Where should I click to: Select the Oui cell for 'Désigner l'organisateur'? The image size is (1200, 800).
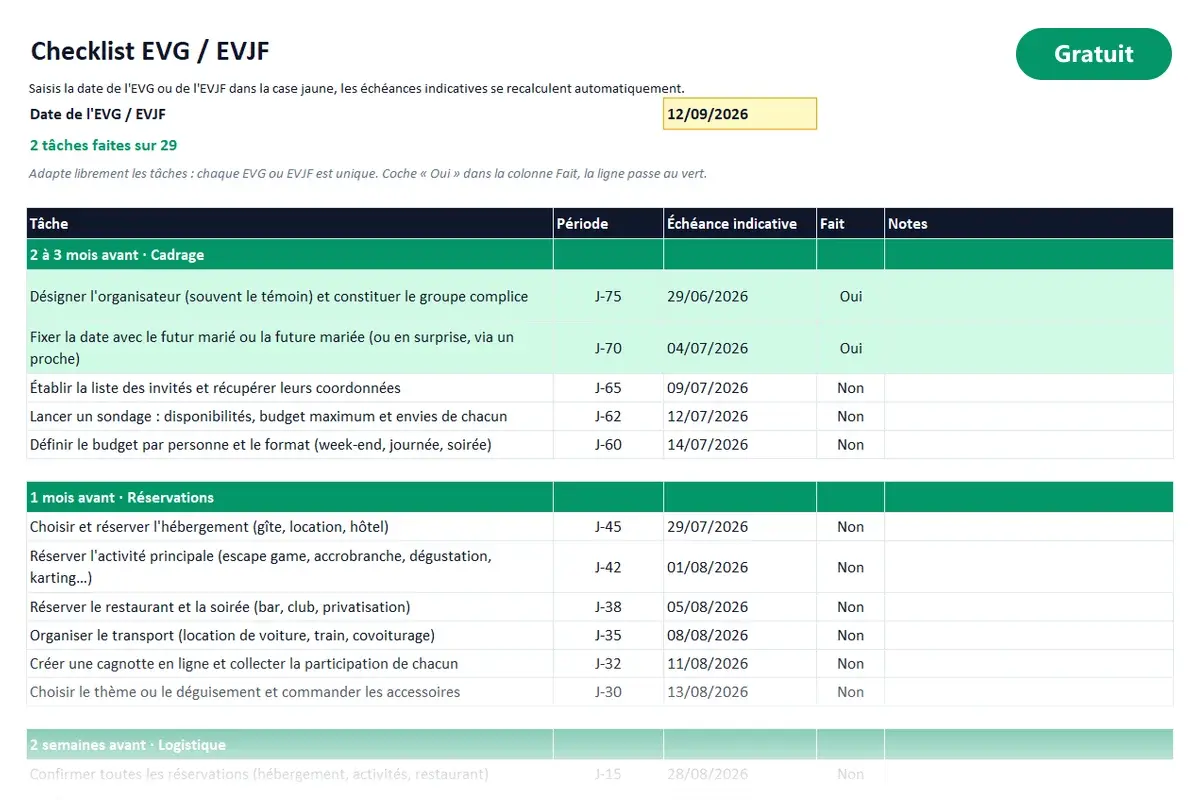pyautogui.click(x=850, y=296)
